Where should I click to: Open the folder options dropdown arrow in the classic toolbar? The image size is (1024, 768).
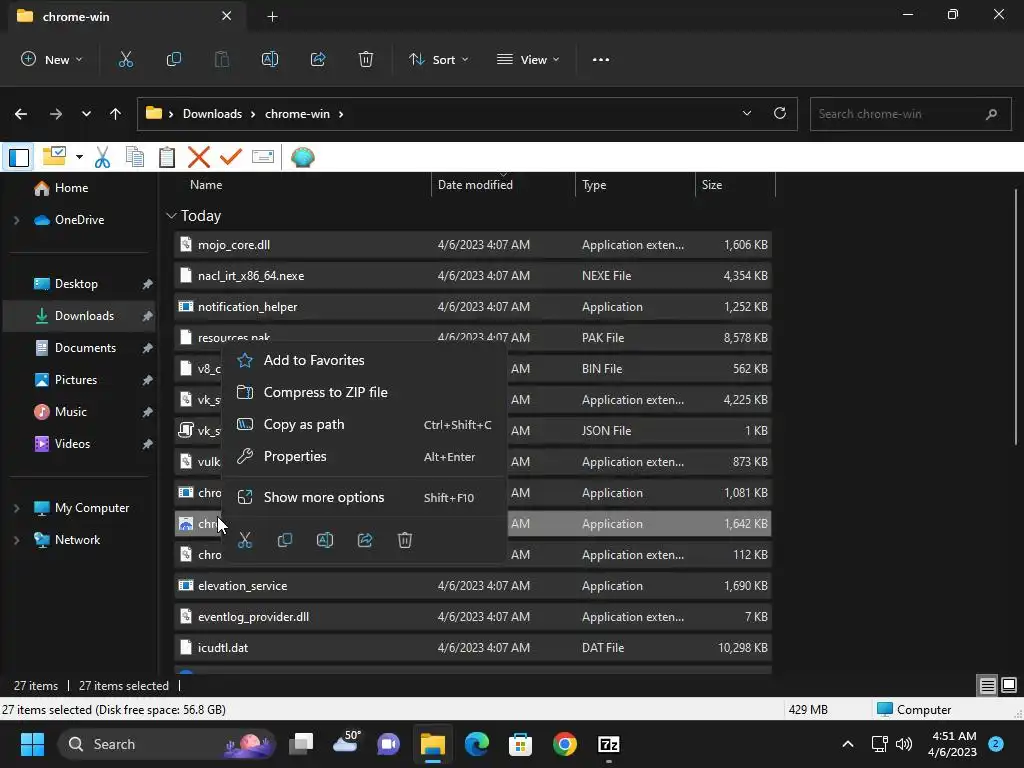79,157
